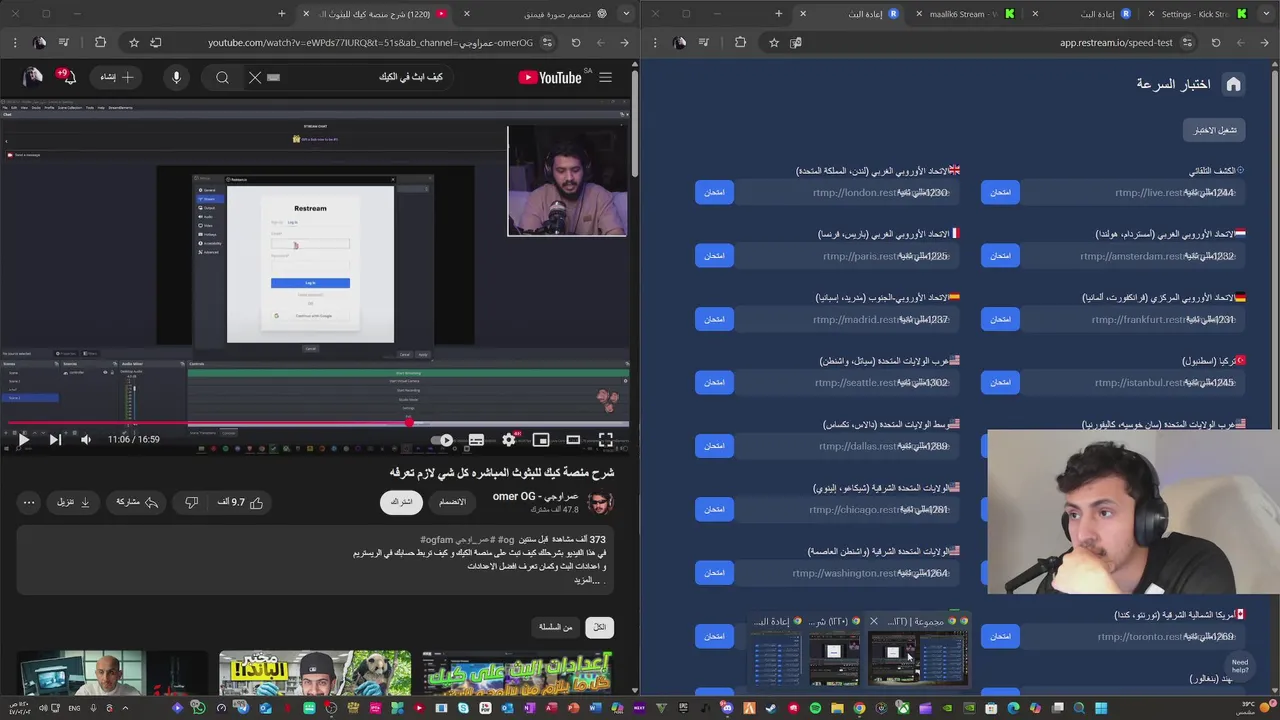Click the subscribe (اشتراك) button
Screen dimensions: 1280x720
pyautogui.click(x=401, y=502)
